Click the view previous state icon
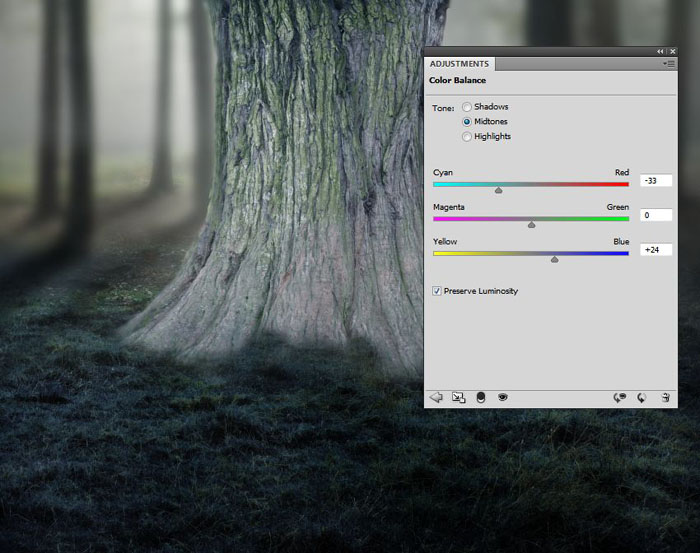Image resolution: width=700 pixels, height=553 pixels. click(620, 397)
